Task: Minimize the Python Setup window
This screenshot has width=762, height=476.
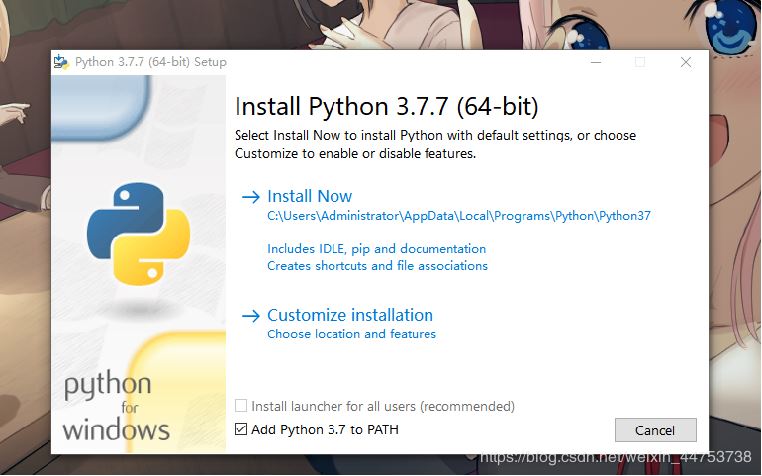Action: point(596,62)
